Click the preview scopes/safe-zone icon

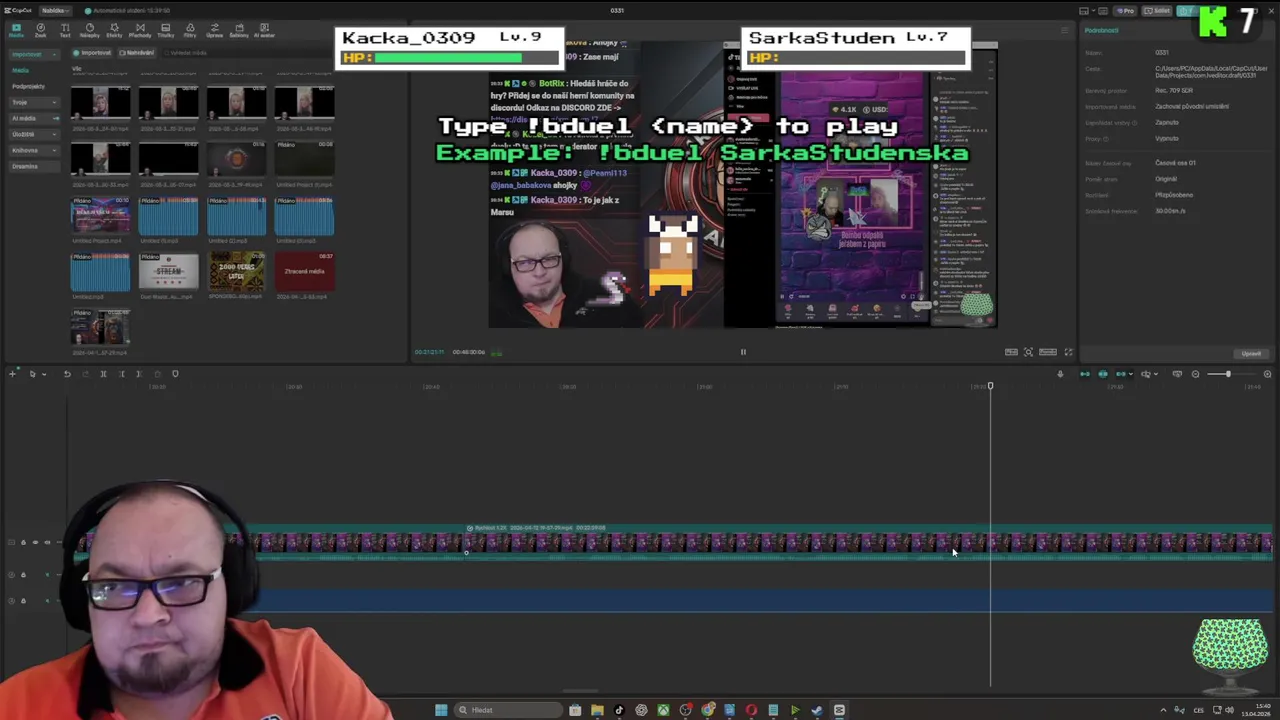tap(1028, 352)
